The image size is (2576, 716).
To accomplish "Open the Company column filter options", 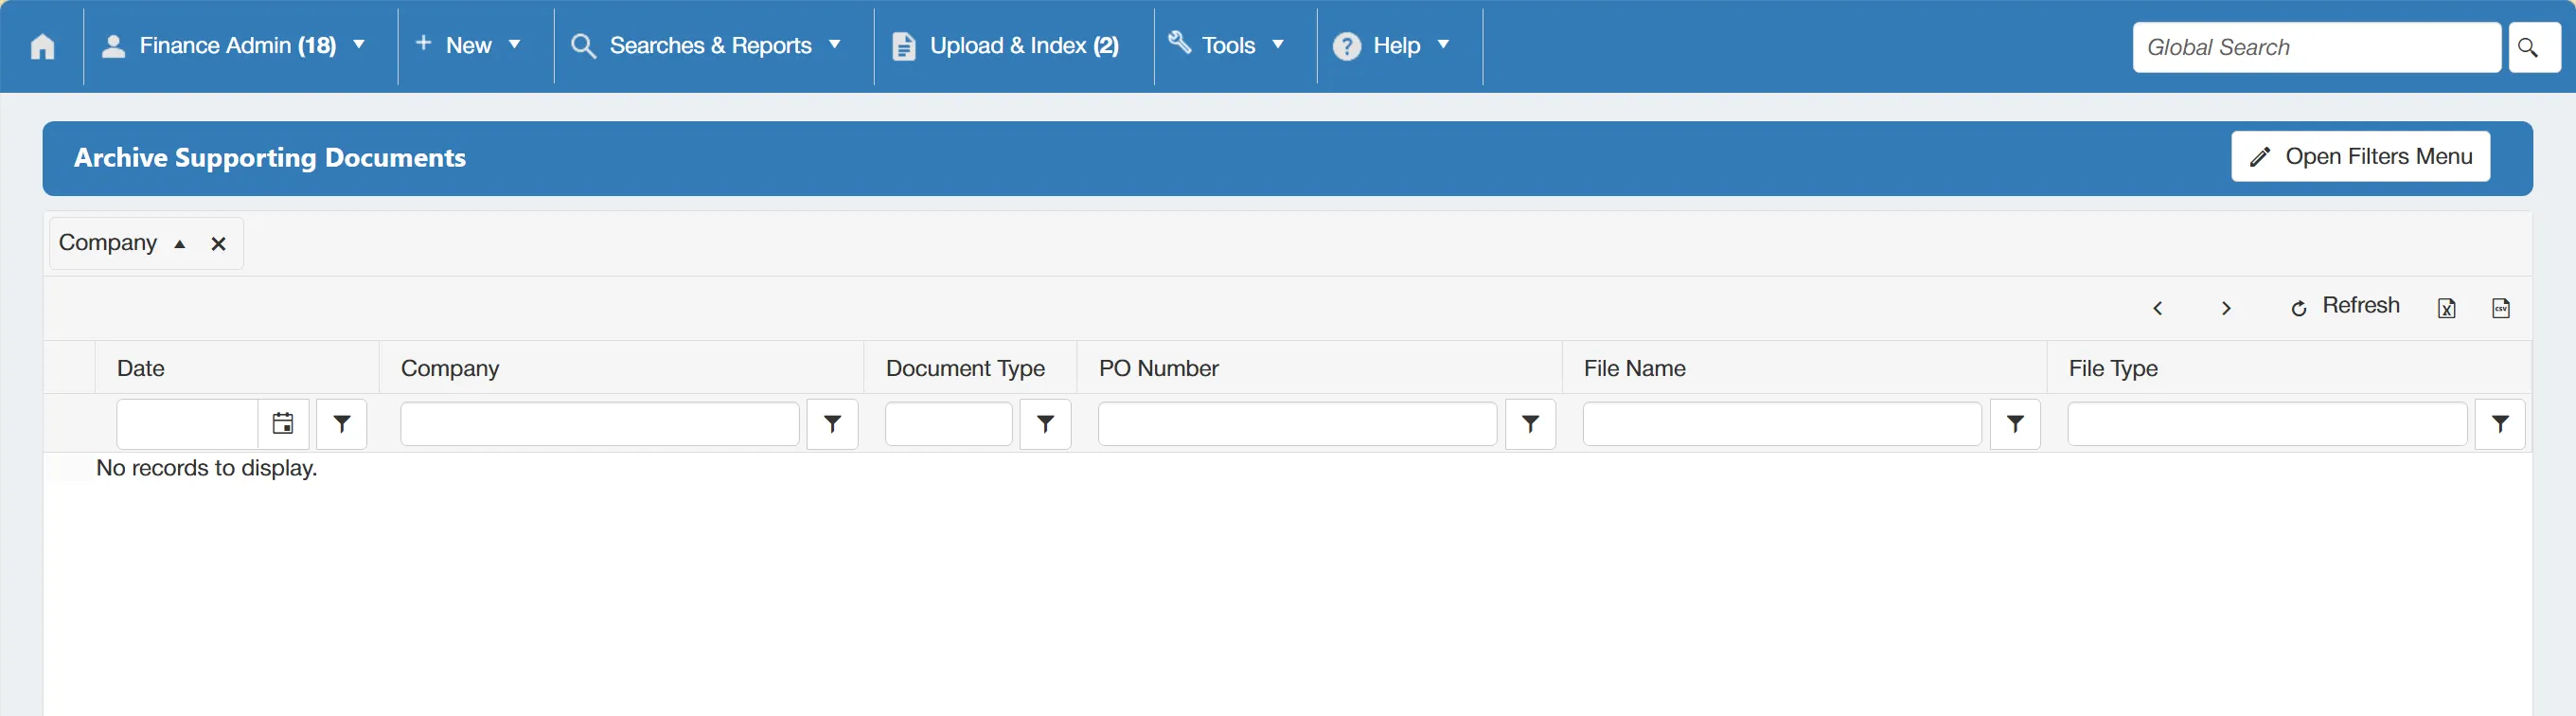I will tap(832, 424).
